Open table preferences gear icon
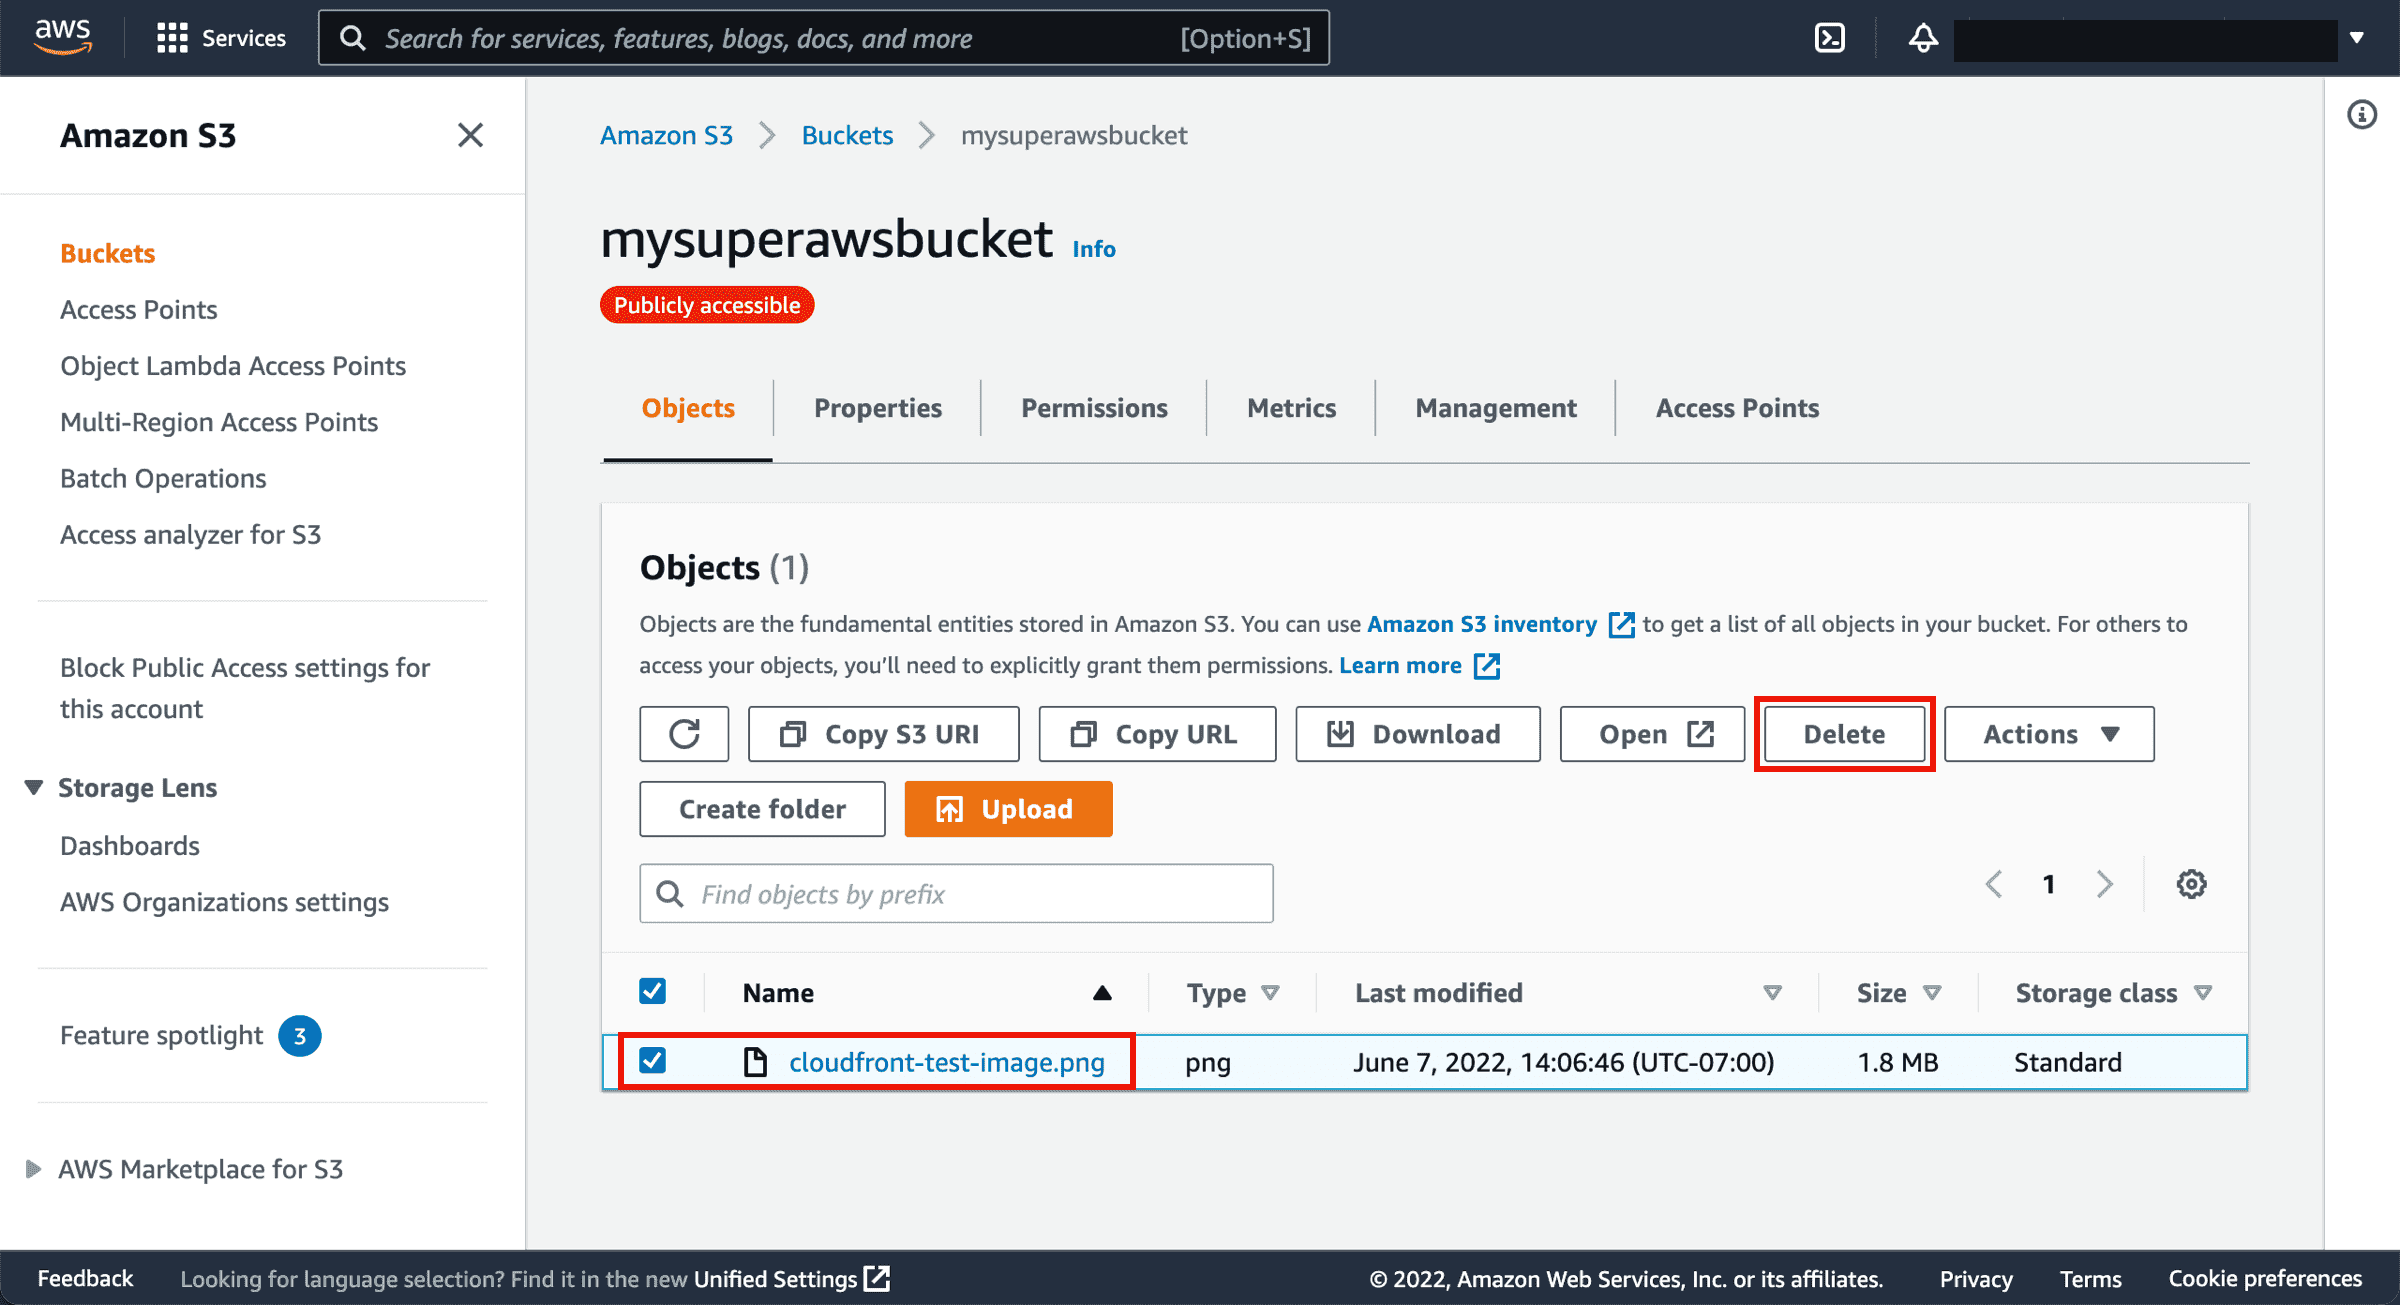Image resolution: width=2400 pixels, height=1306 pixels. 2191,884
